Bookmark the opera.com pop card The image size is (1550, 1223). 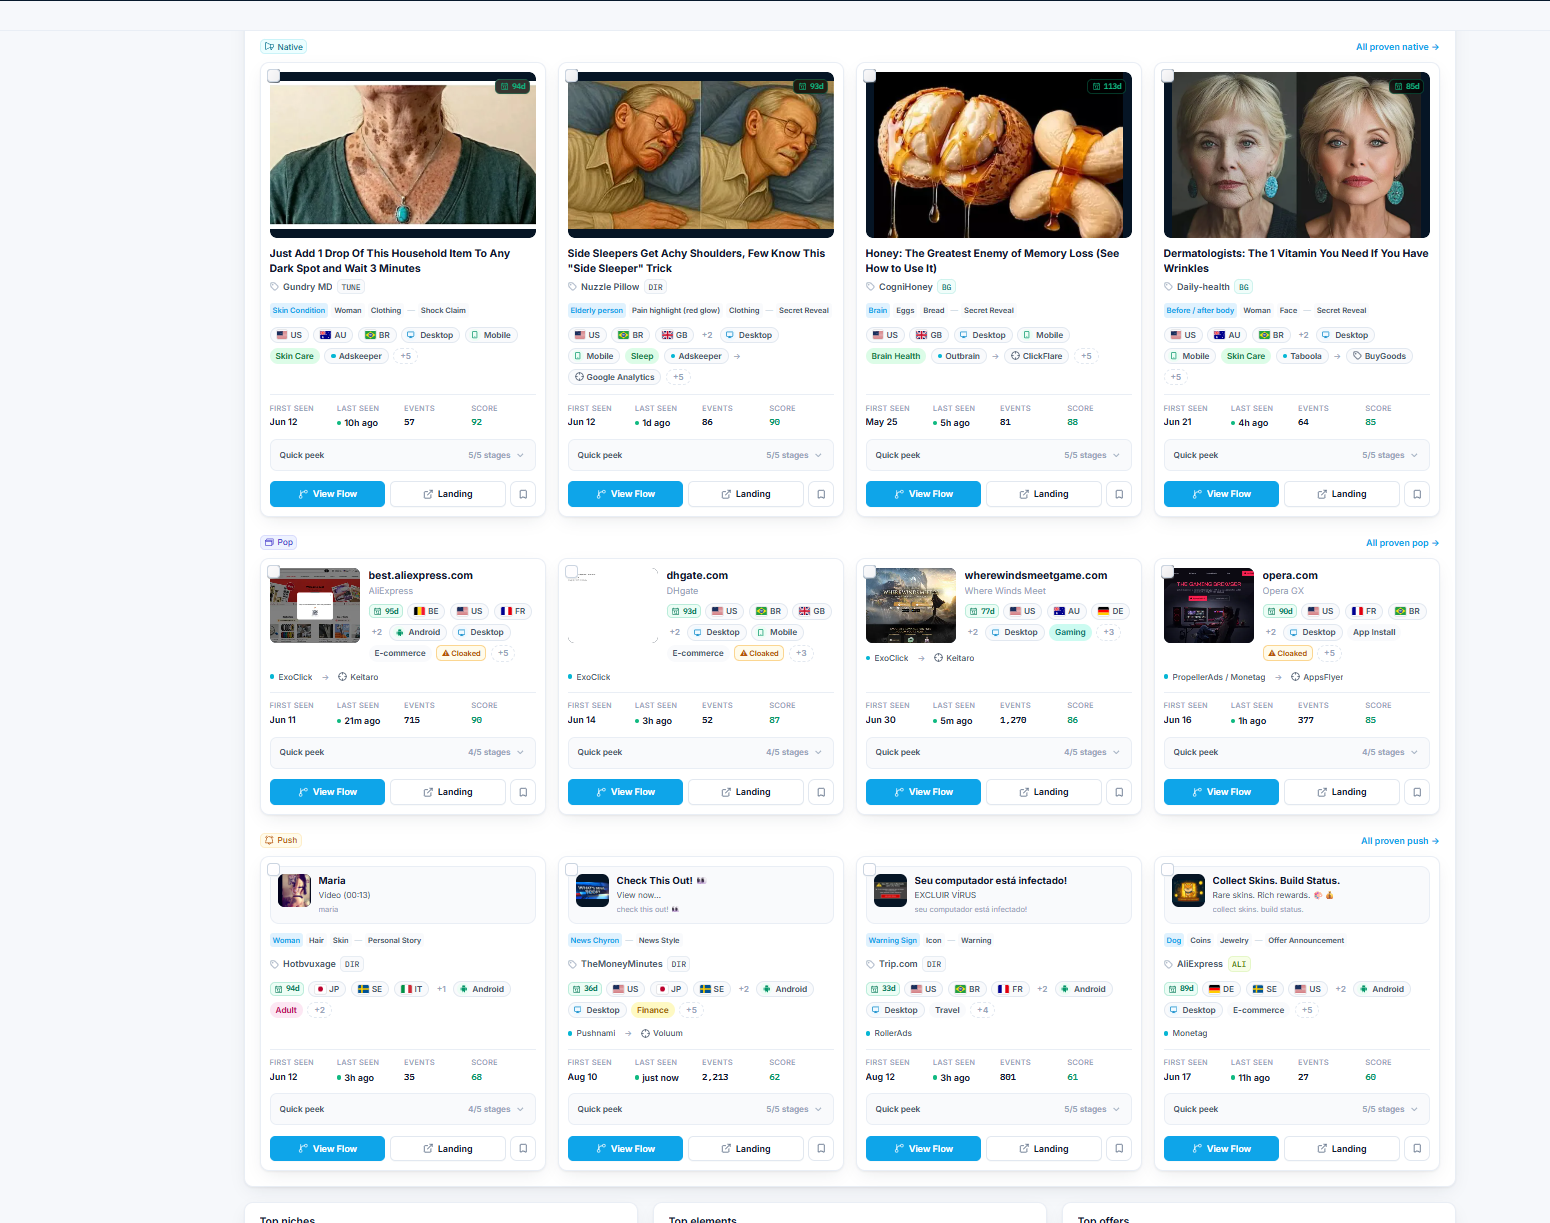coord(1417,792)
